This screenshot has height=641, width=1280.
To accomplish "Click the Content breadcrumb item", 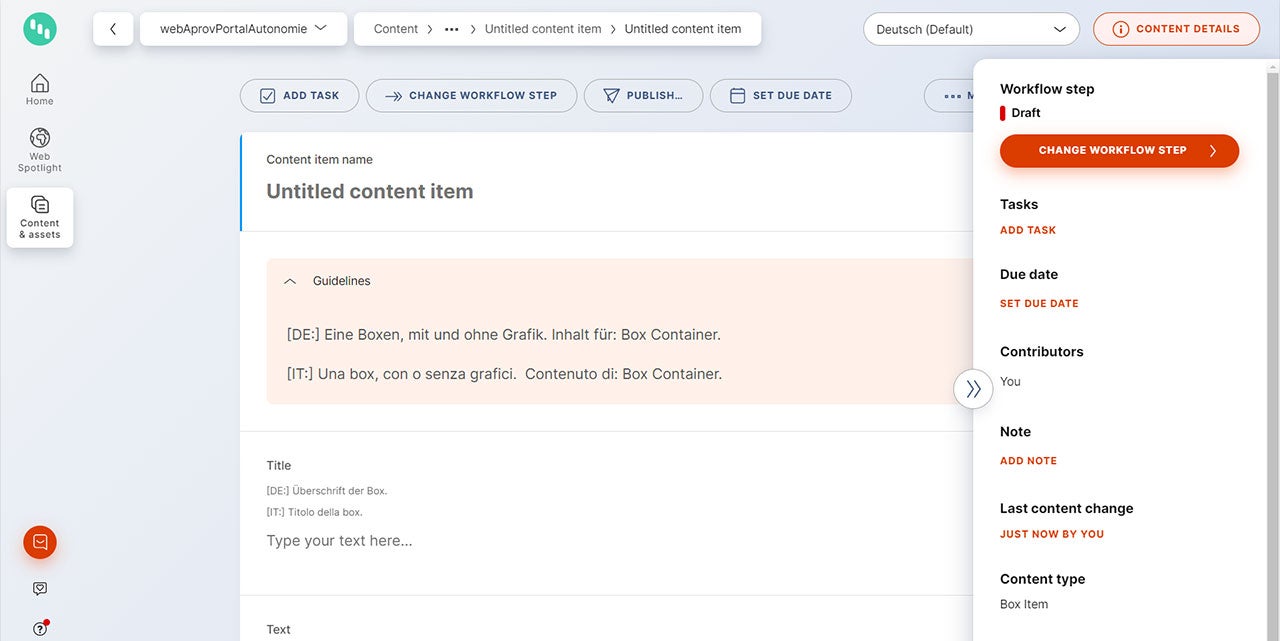I will click(396, 29).
